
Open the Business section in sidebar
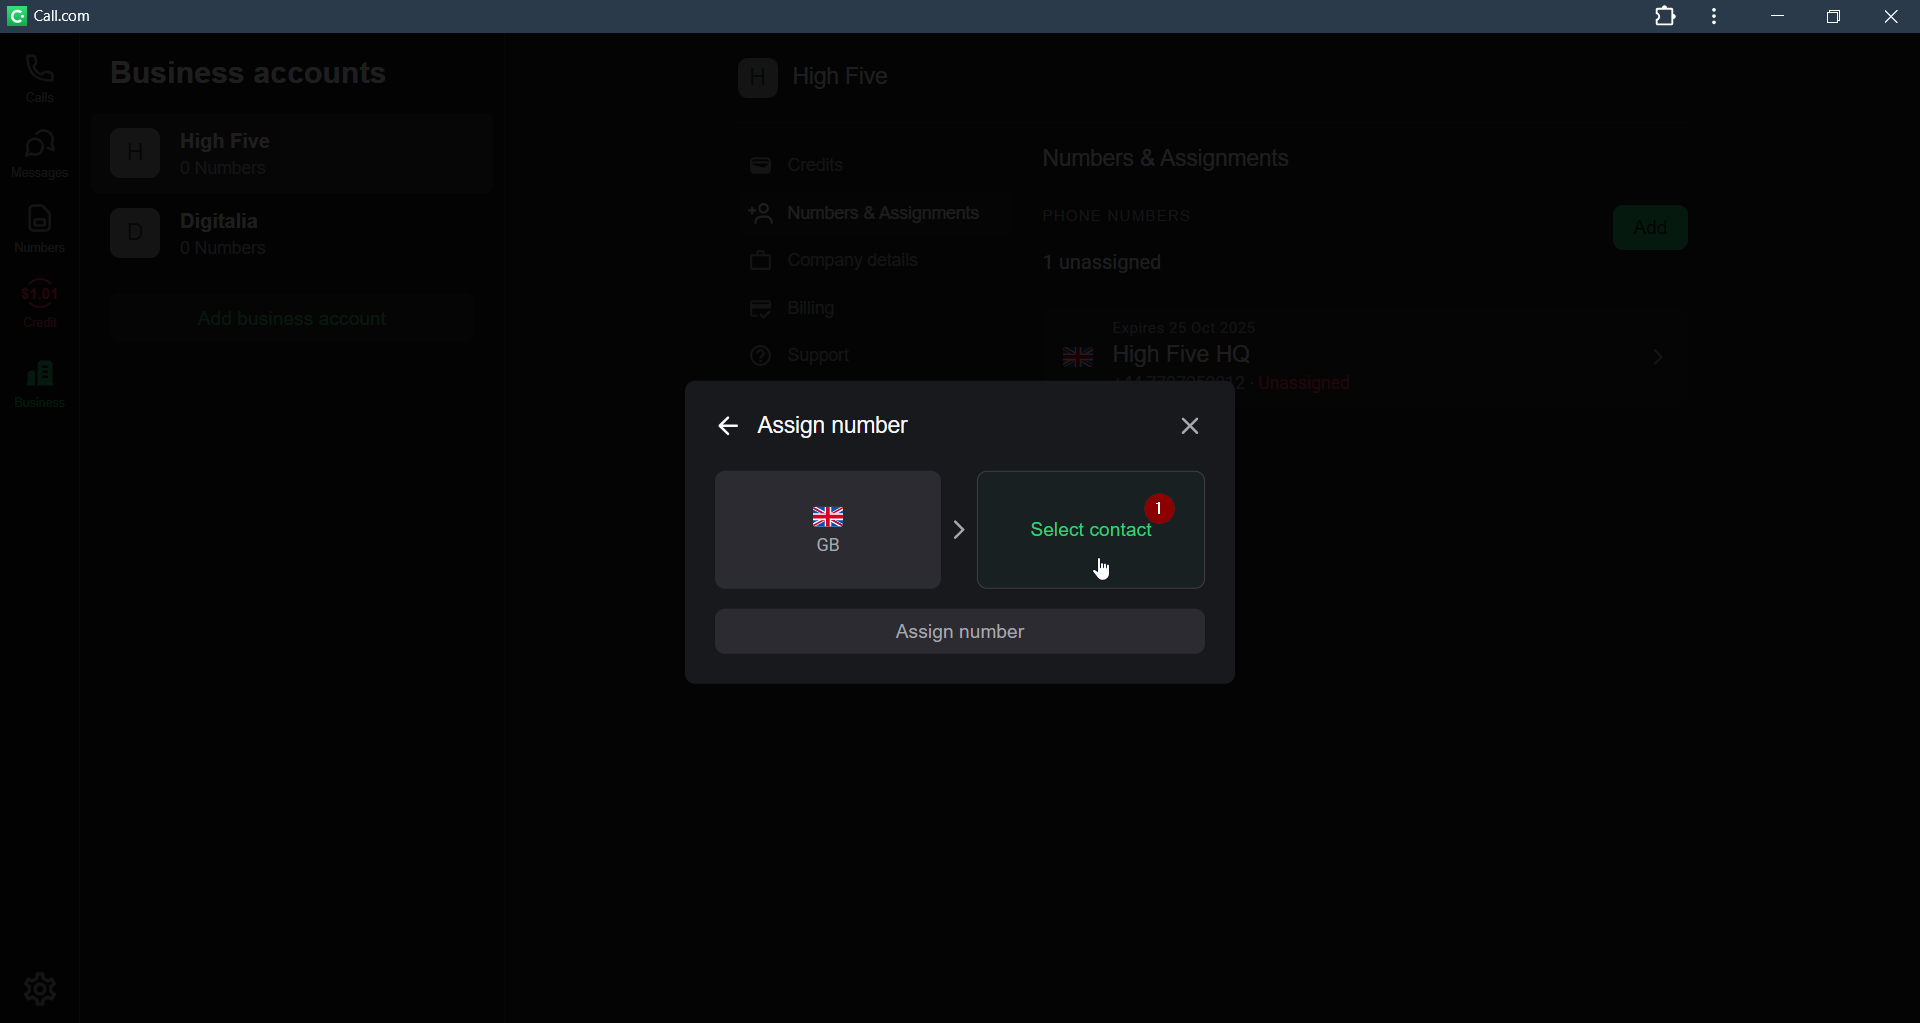click(40, 385)
